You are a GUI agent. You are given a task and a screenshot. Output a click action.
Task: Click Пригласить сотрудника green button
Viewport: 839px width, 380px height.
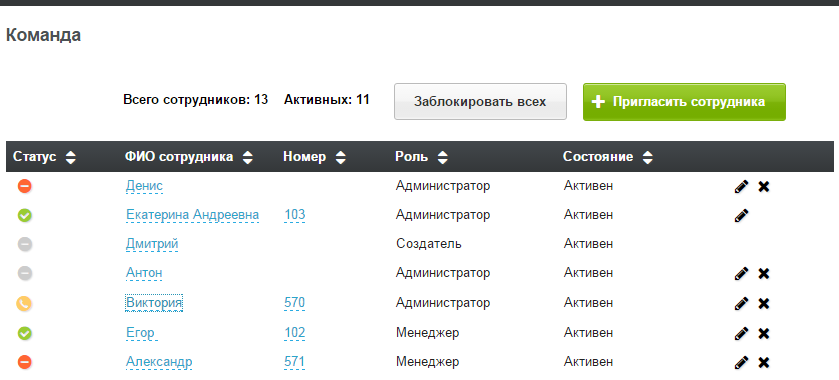684,102
